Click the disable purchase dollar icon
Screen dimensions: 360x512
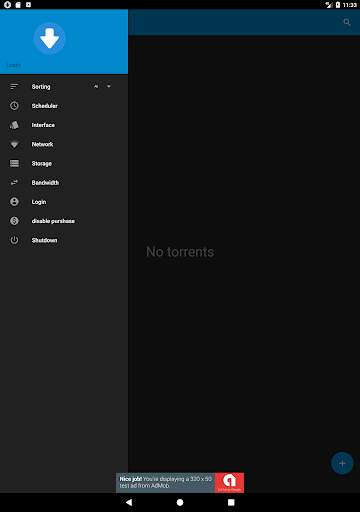tap(14, 221)
